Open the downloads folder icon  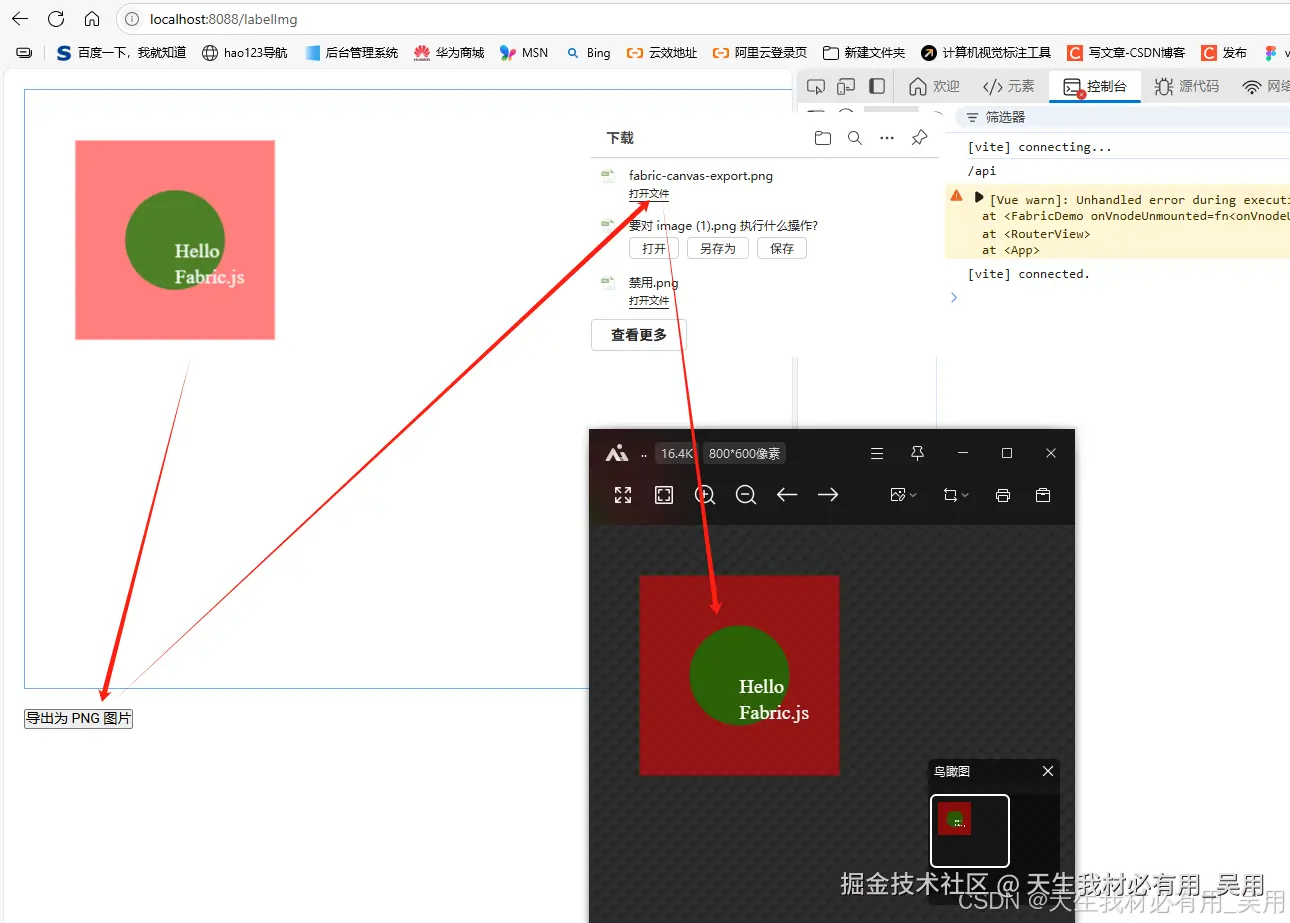click(822, 137)
